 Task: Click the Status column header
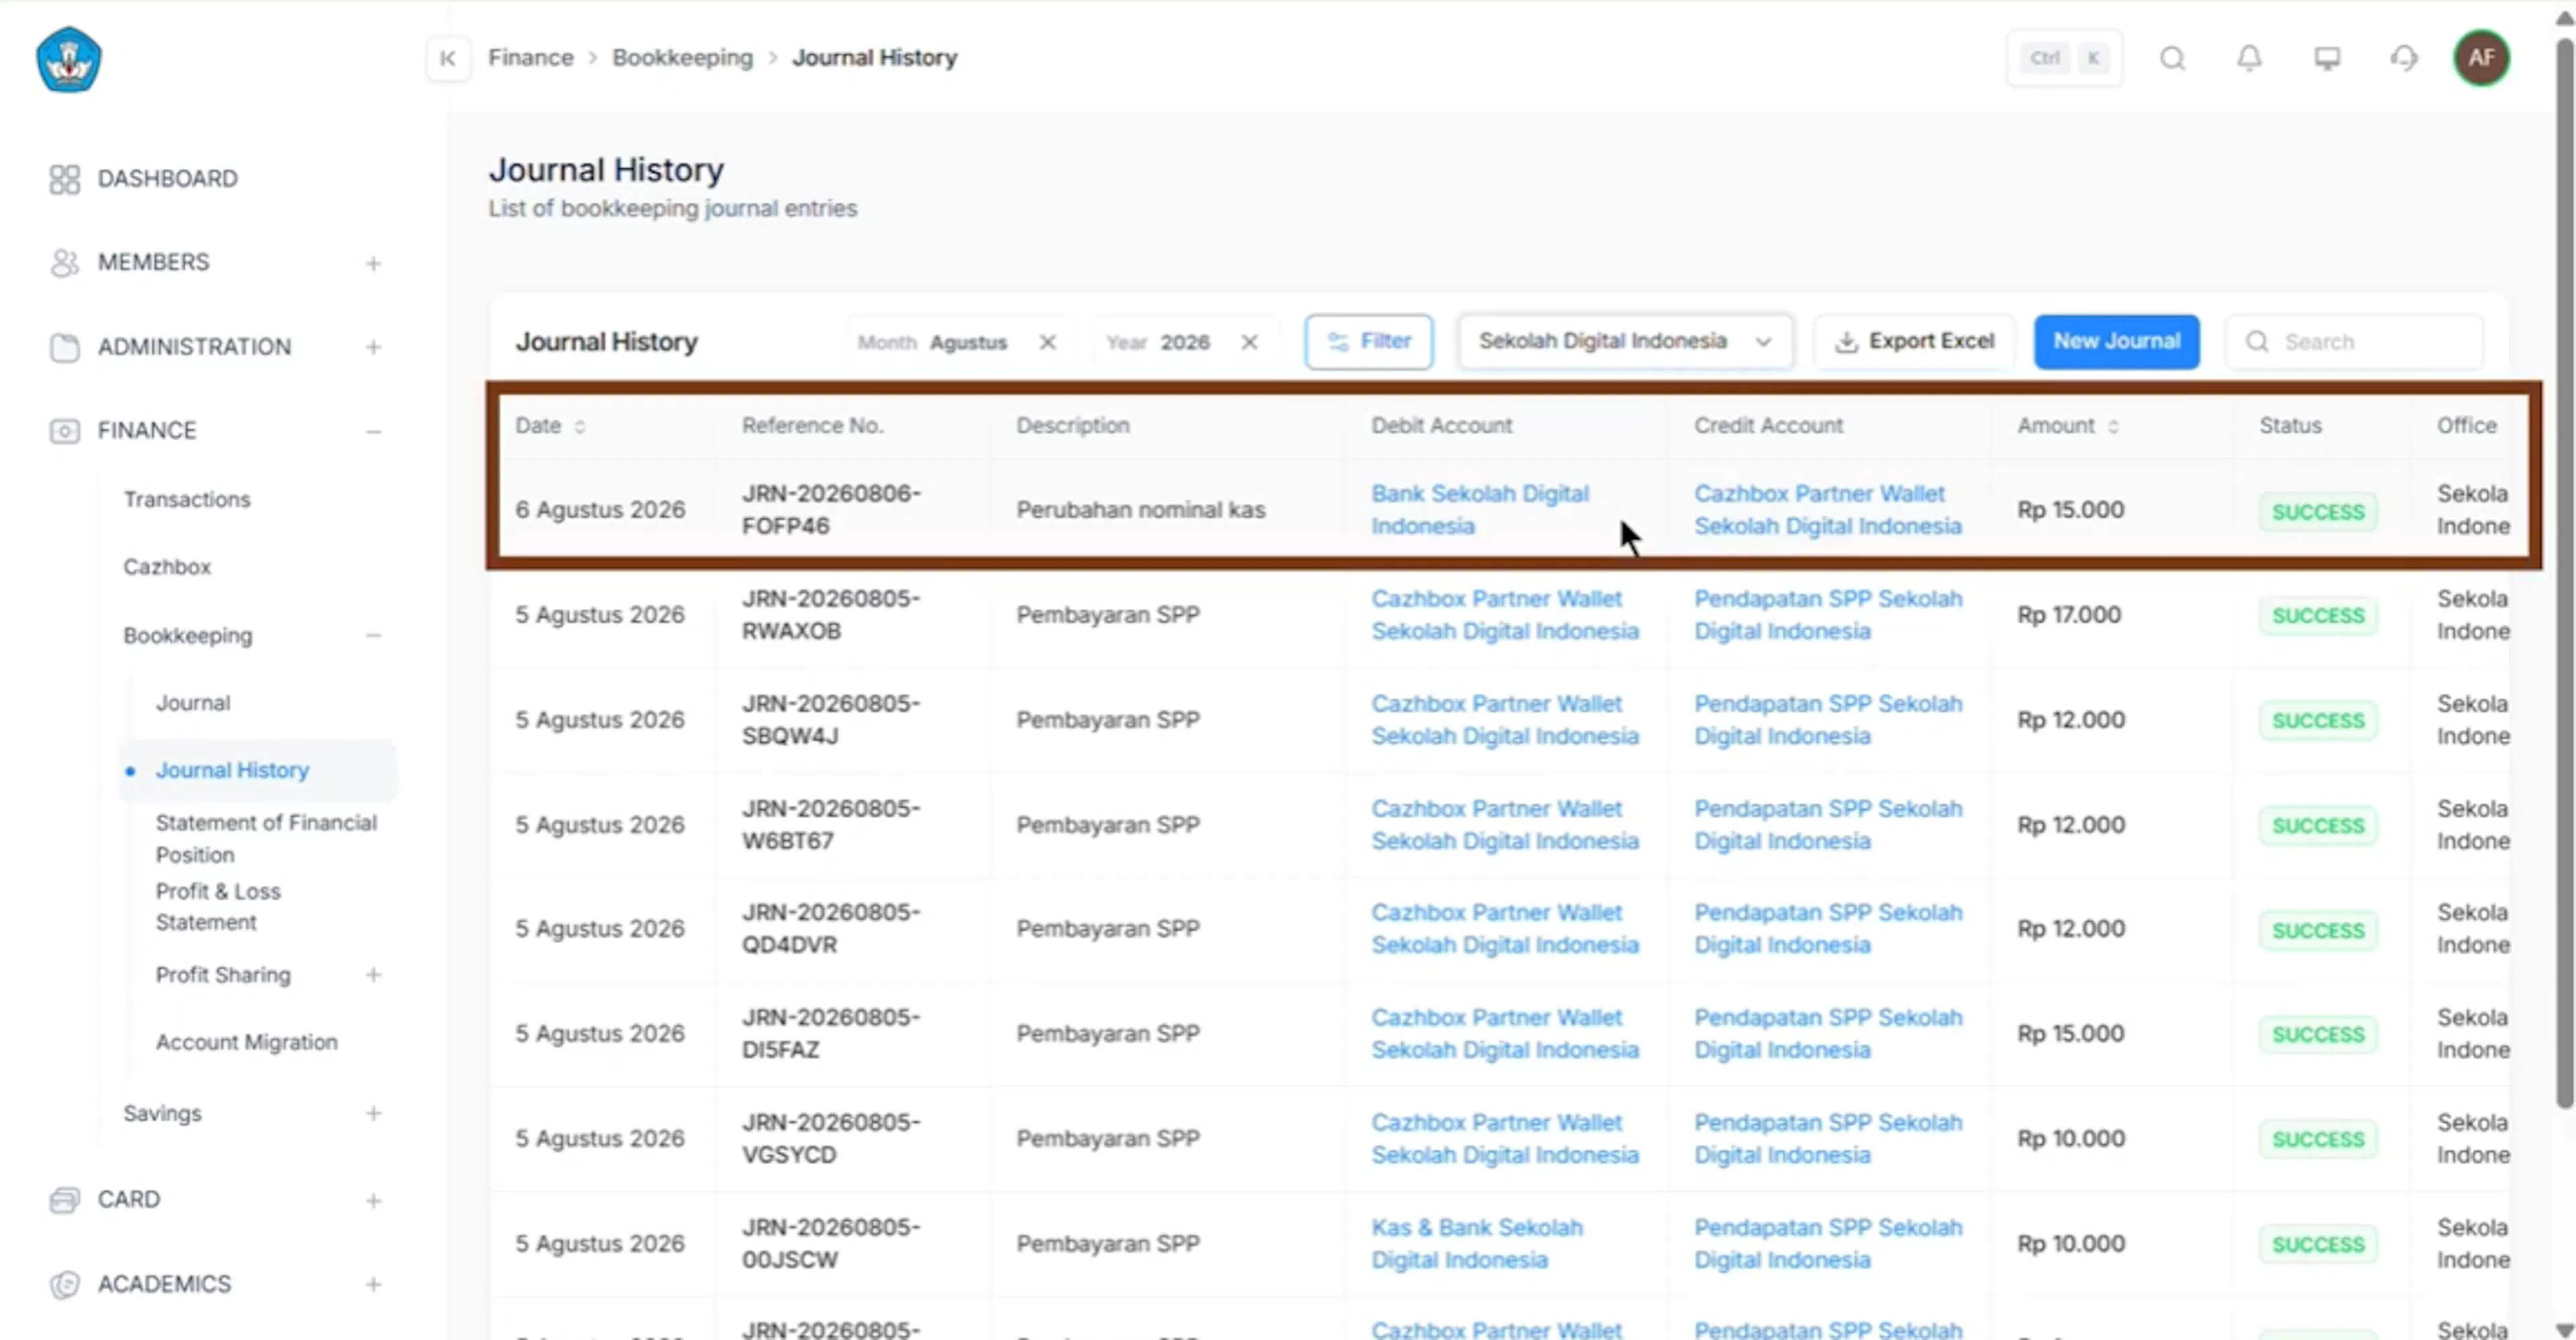2290,426
